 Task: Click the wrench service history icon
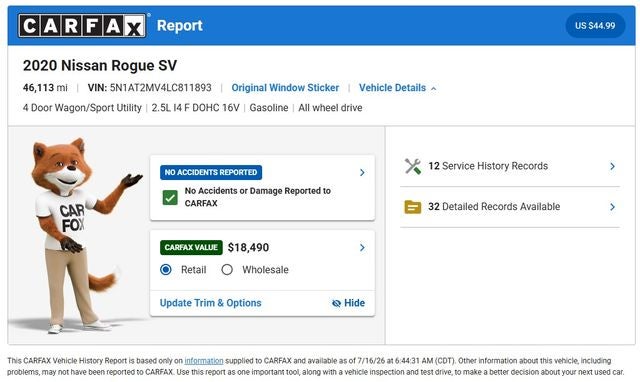coord(413,166)
